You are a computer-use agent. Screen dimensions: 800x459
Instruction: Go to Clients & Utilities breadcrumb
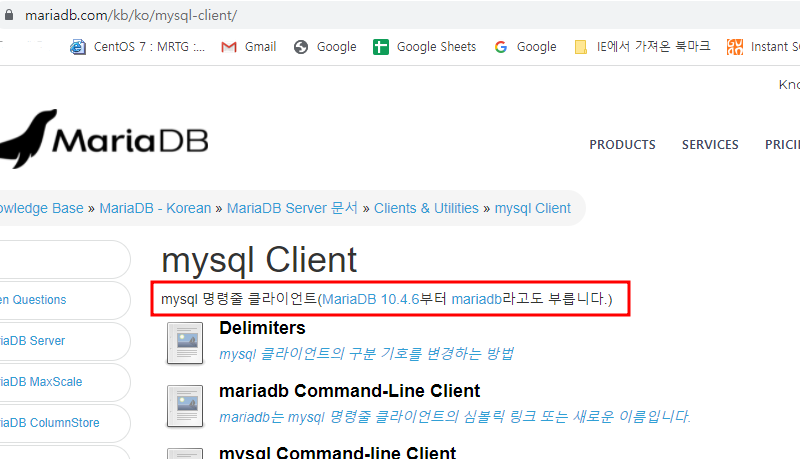(426, 208)
